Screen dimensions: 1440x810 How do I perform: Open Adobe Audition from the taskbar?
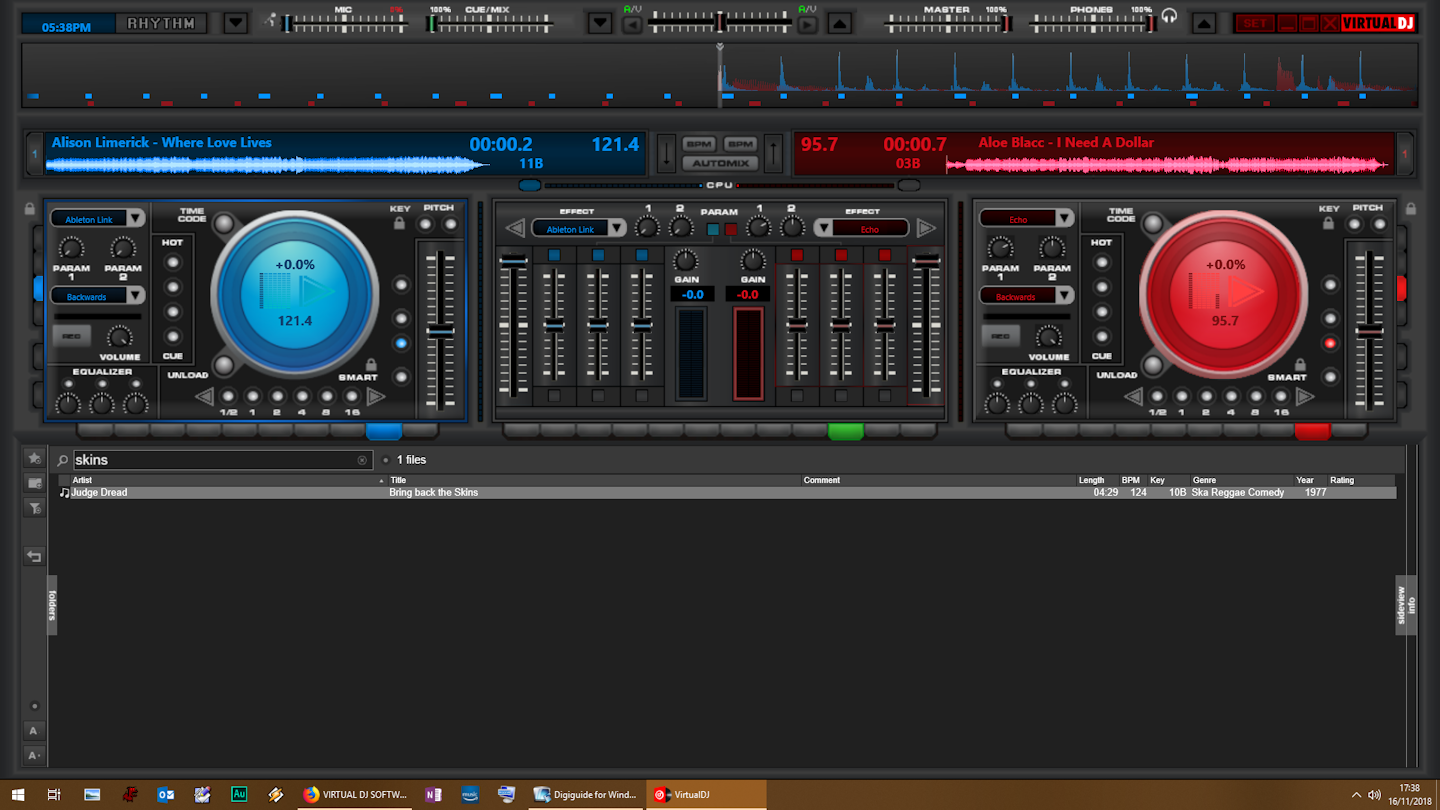point(239,794)
